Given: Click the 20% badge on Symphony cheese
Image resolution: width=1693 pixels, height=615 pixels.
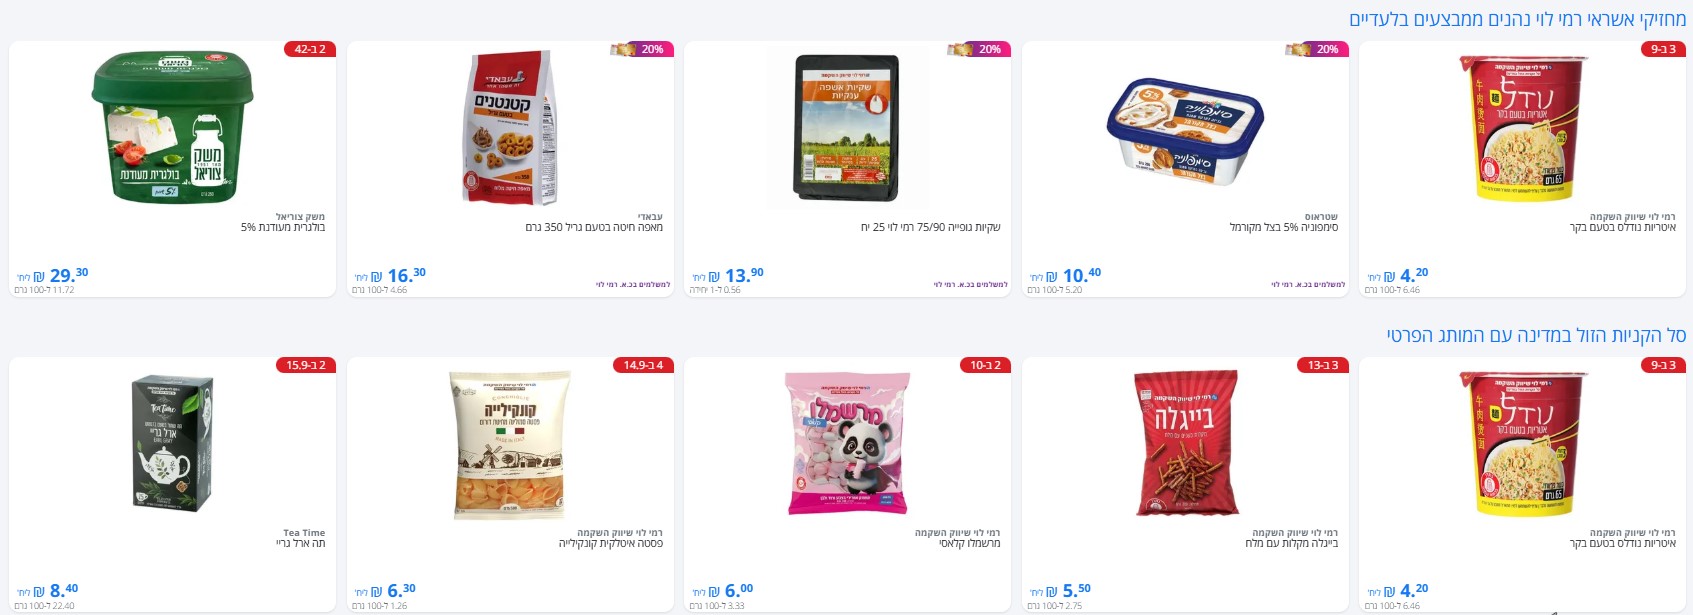Looking at the screenshot, I should 1316,49.
